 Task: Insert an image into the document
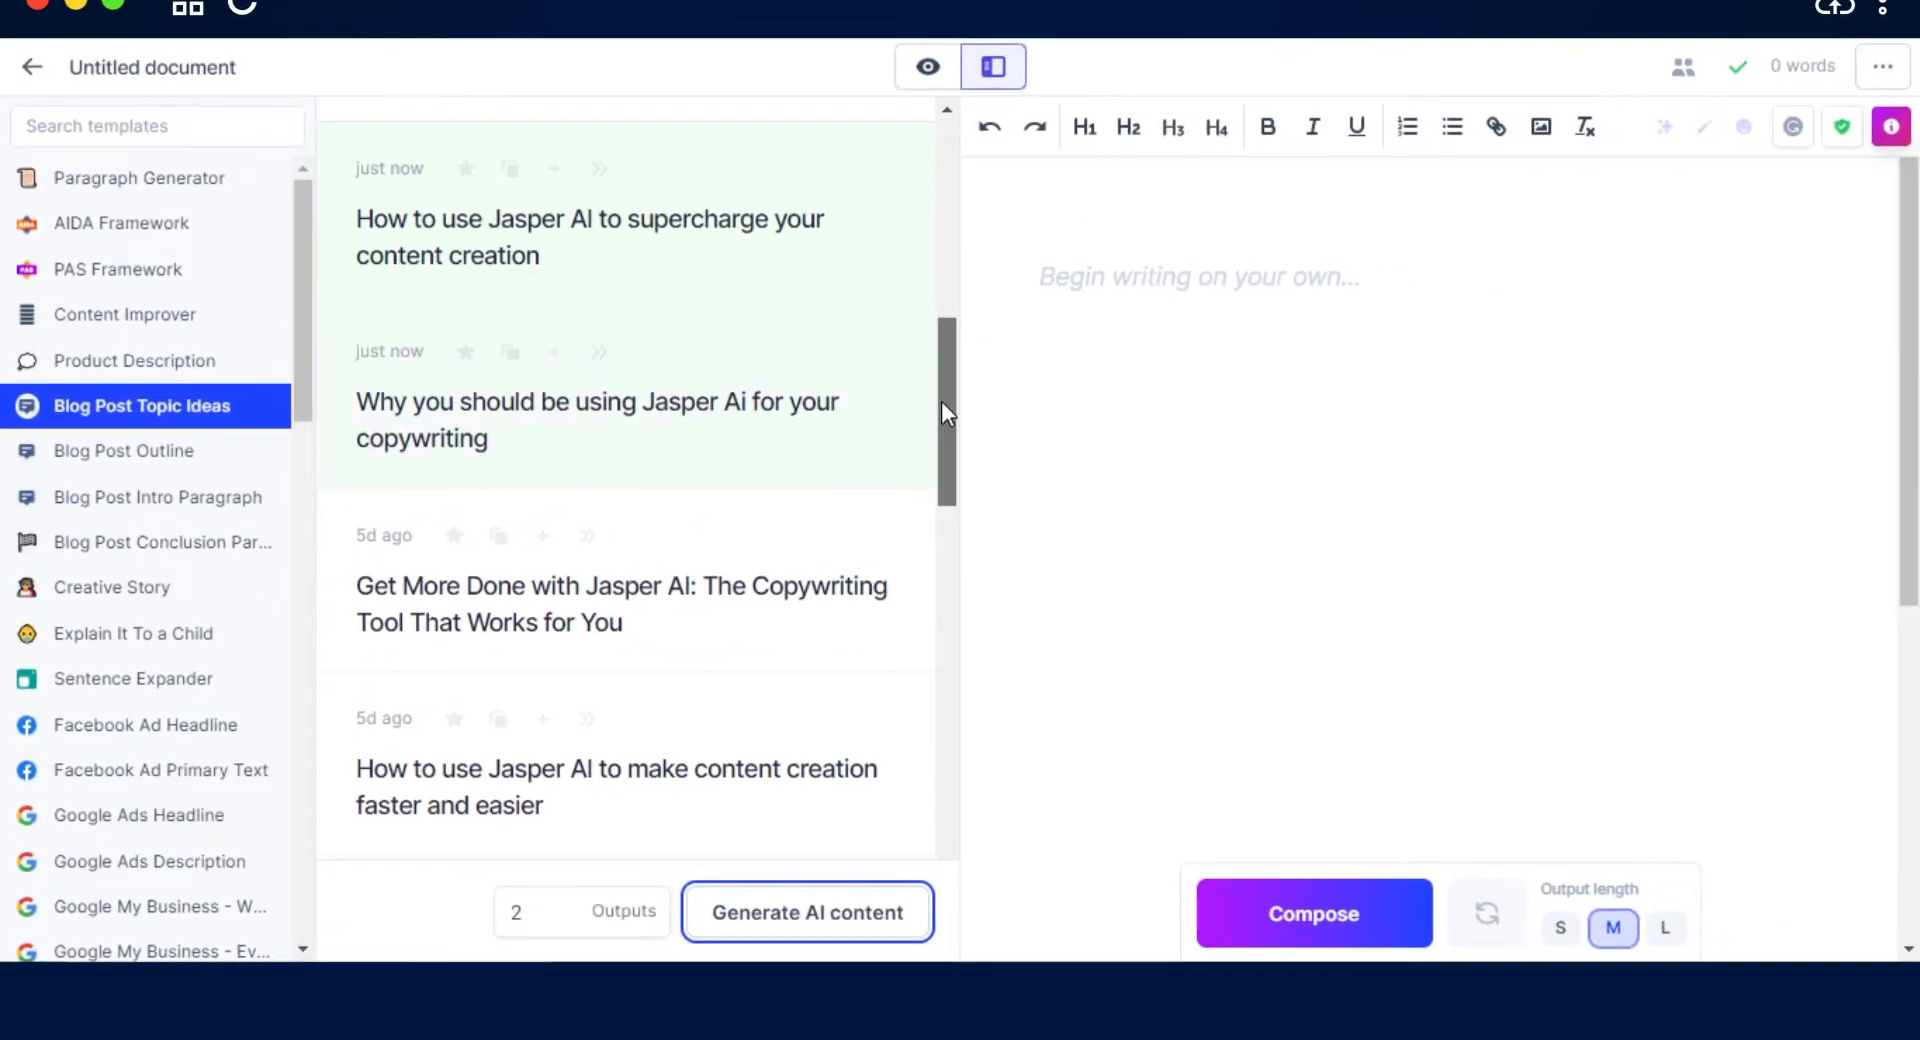(x=1541, y=127)
